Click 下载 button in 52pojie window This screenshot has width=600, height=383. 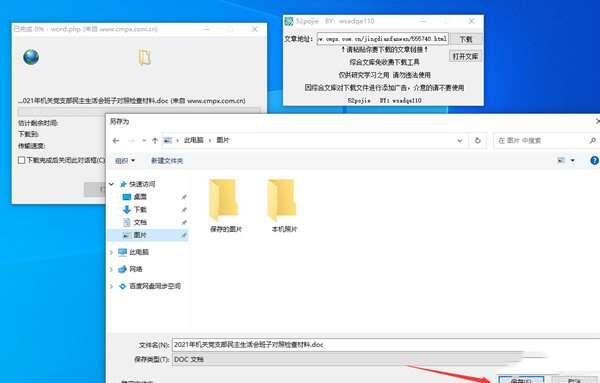coord(466,39)
